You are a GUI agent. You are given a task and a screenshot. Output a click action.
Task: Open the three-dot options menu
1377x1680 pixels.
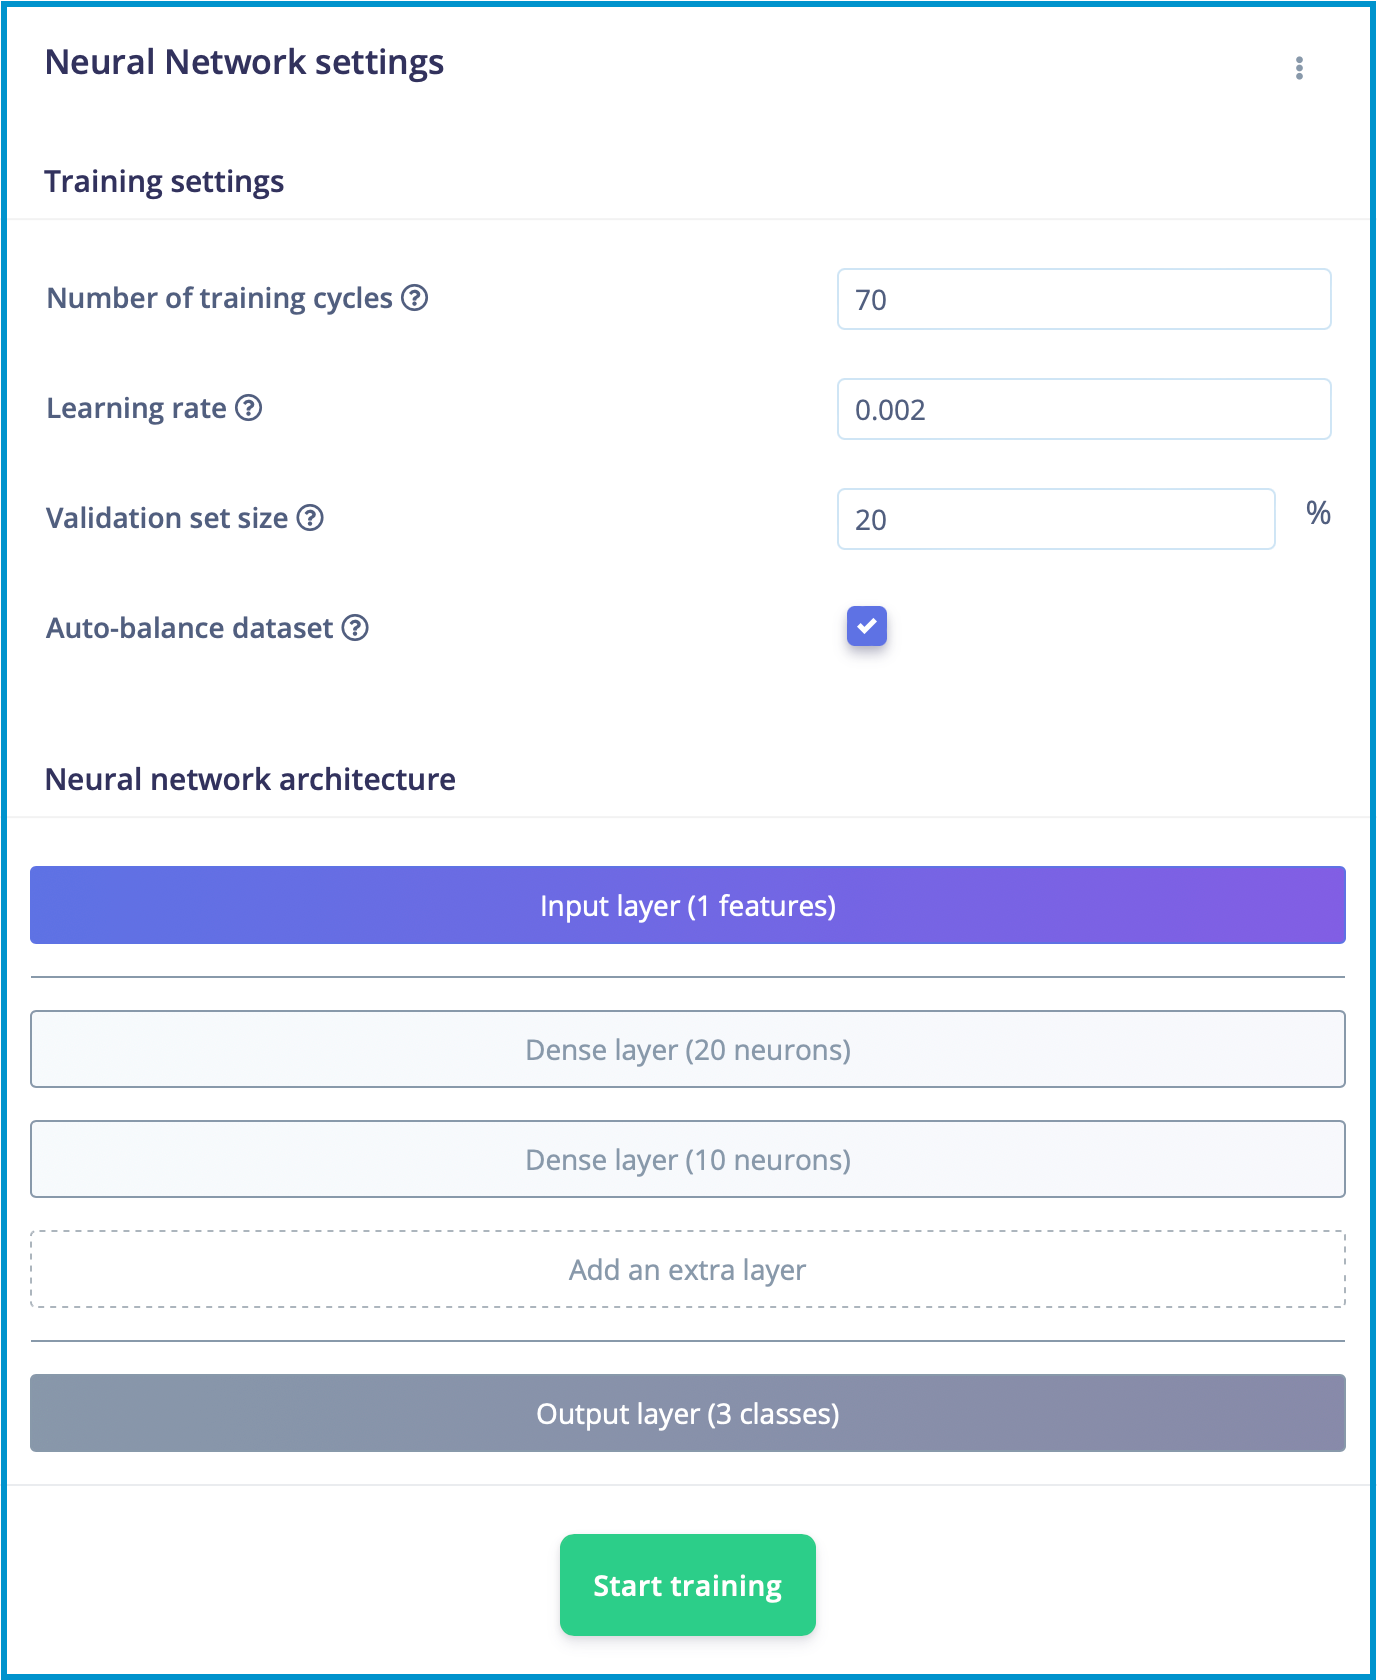[x=1299, y=68]
